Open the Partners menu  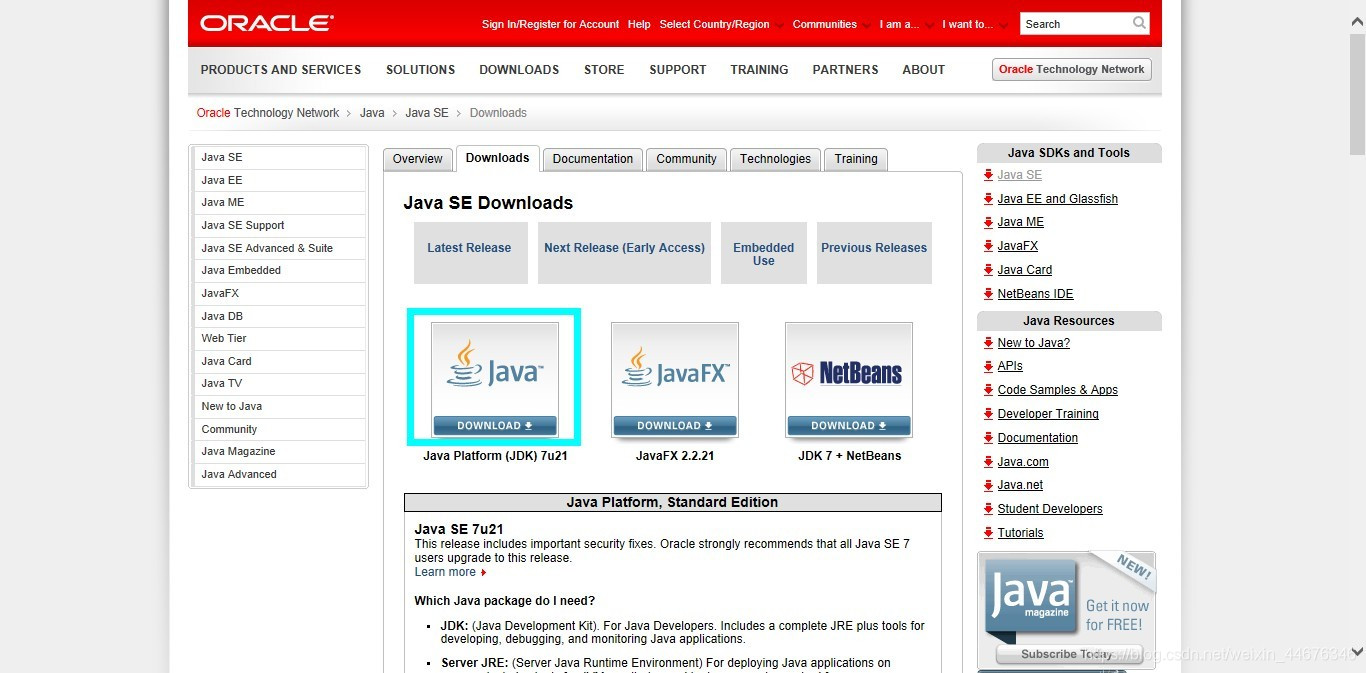pos(845,70)
